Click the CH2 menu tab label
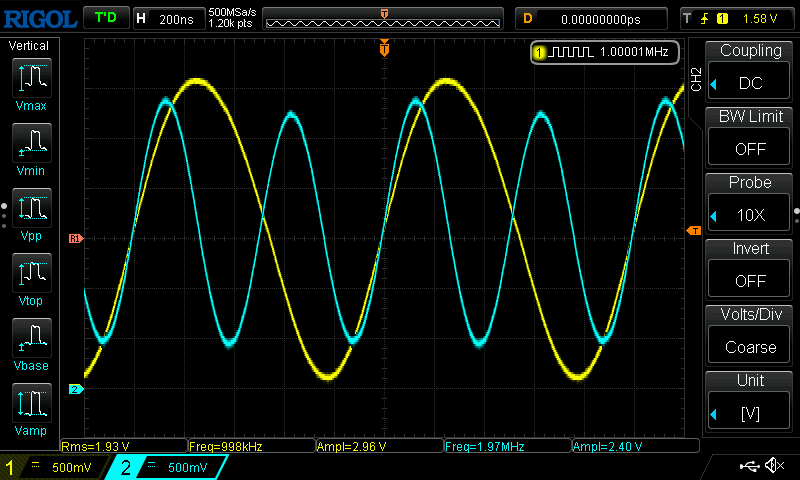 [x=696, y=79]
